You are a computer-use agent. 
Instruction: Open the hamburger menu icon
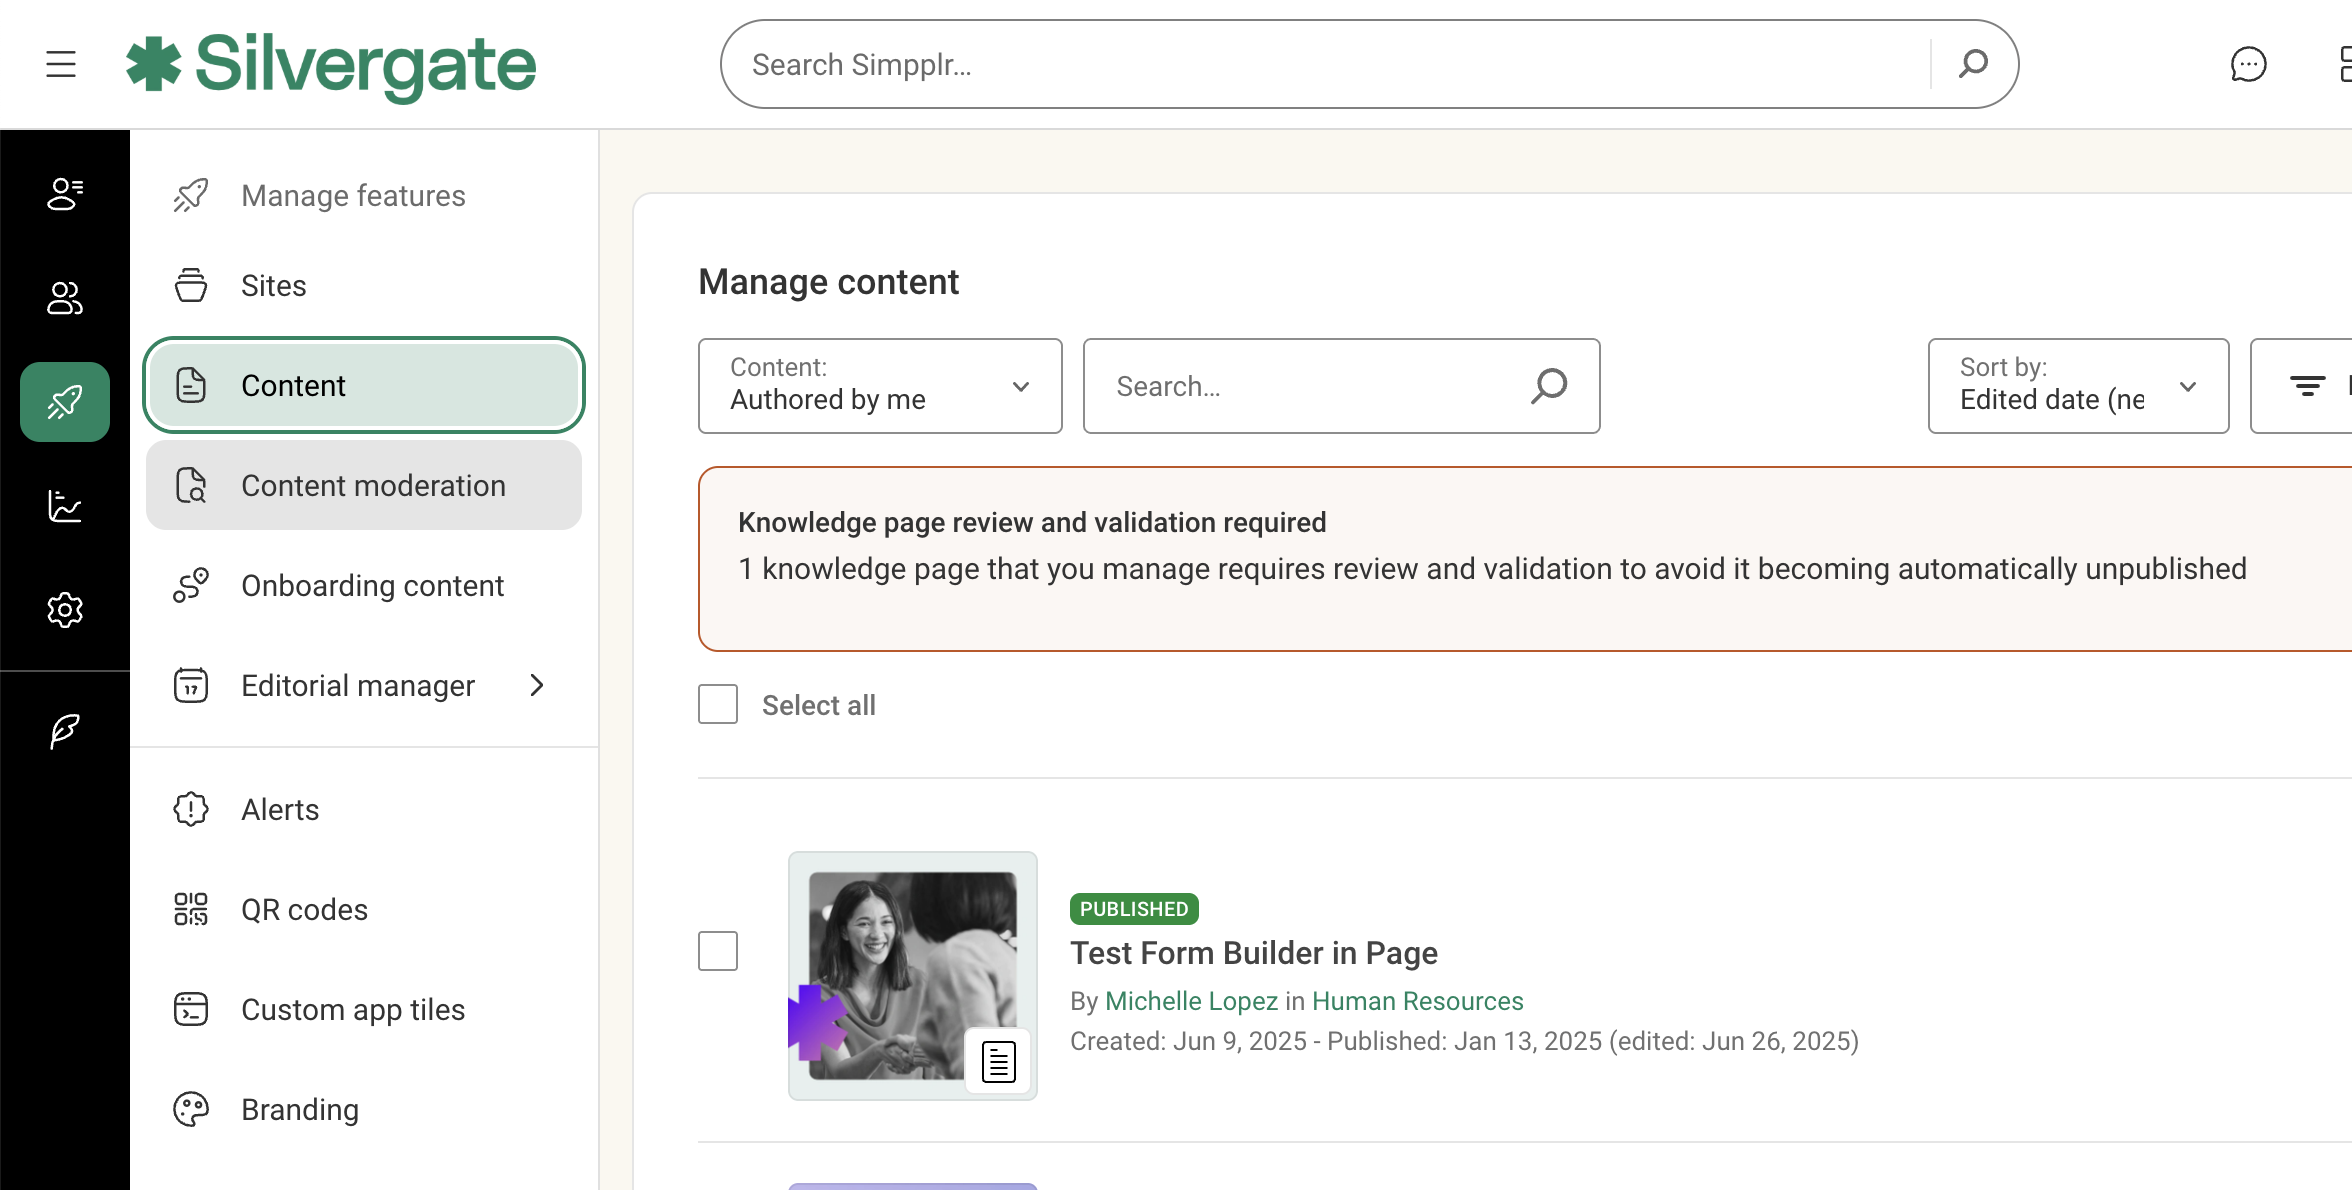(61, 64)
